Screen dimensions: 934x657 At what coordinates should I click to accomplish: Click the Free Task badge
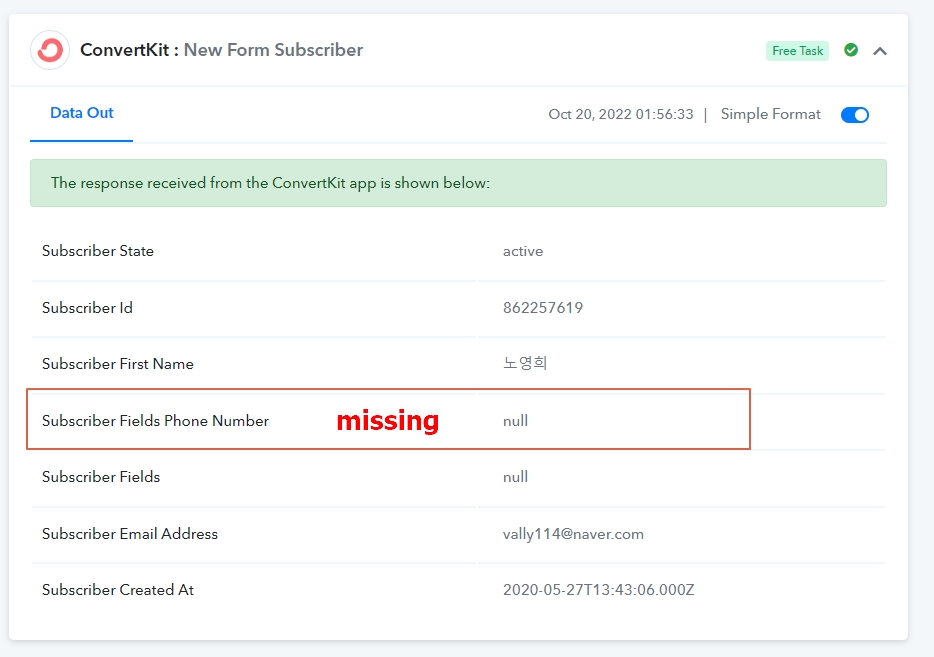798,51
